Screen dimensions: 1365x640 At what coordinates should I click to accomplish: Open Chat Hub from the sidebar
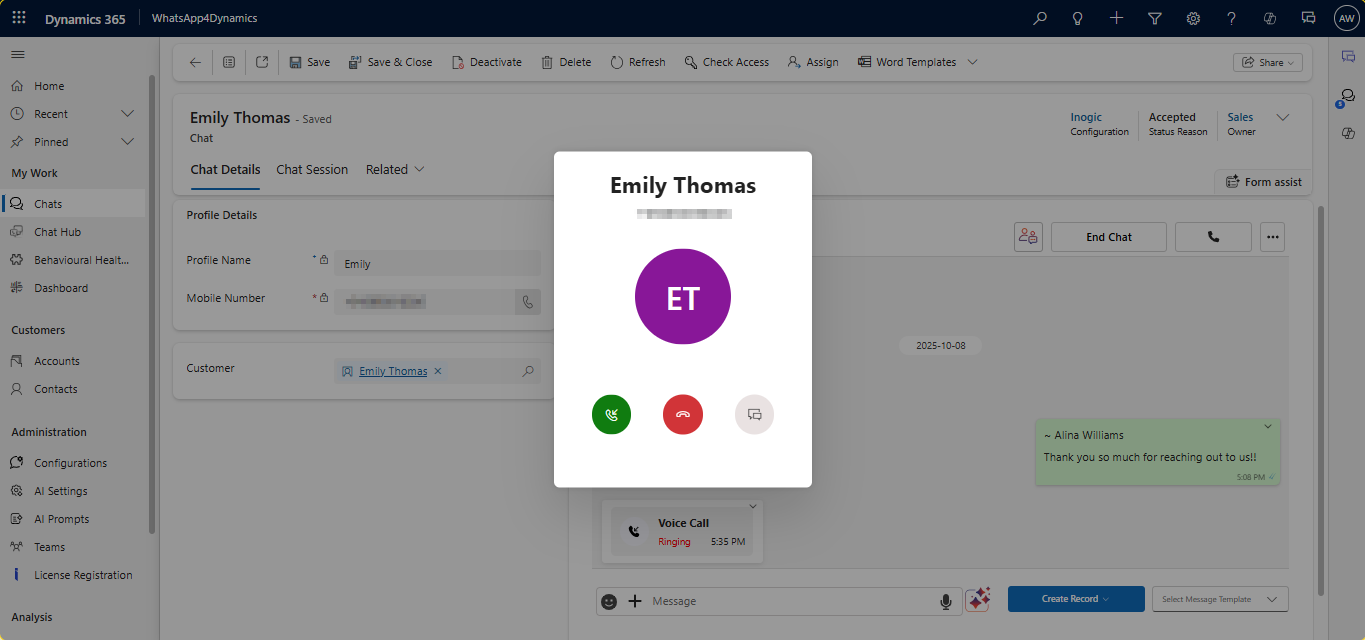[x=57, y=232]
